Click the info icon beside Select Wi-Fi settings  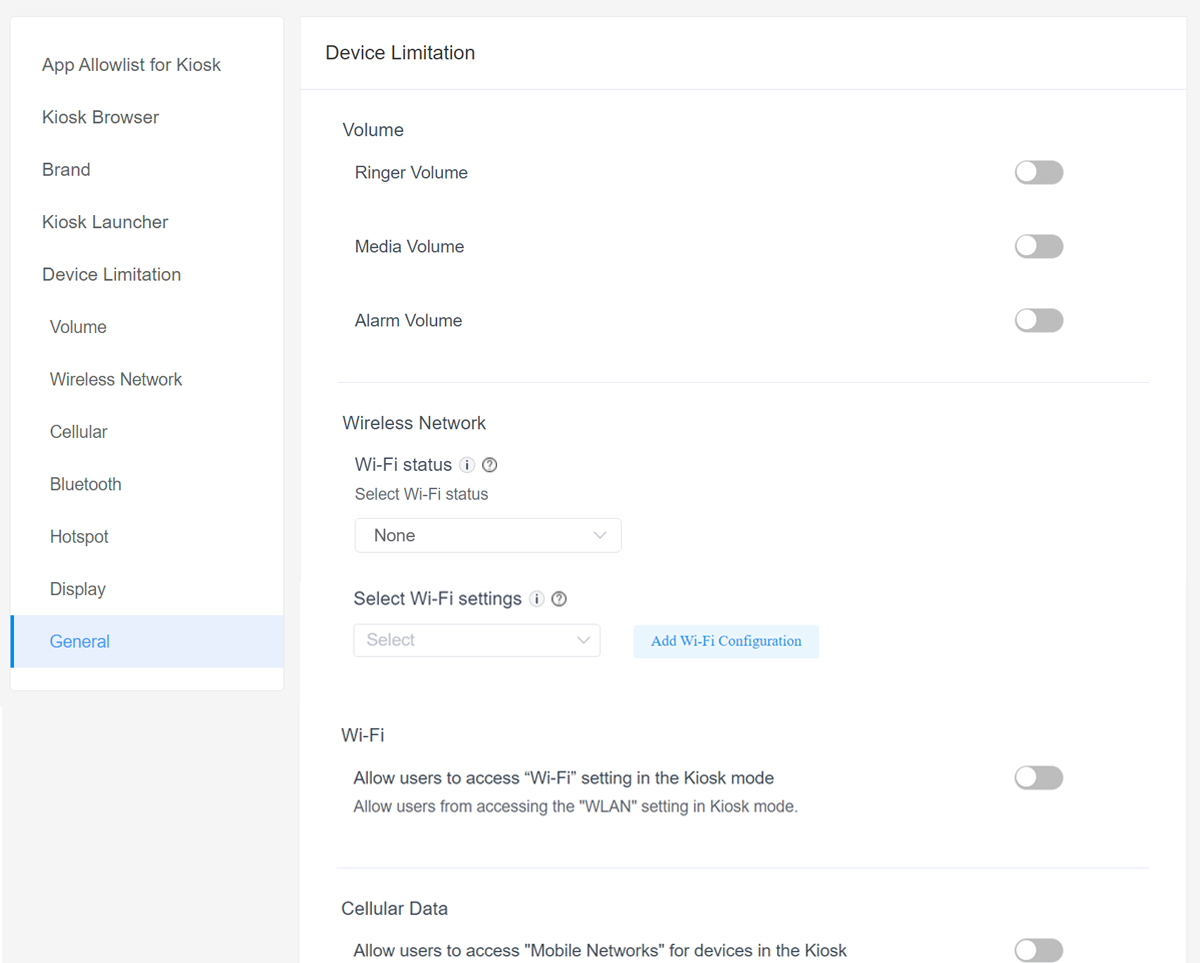537,599
